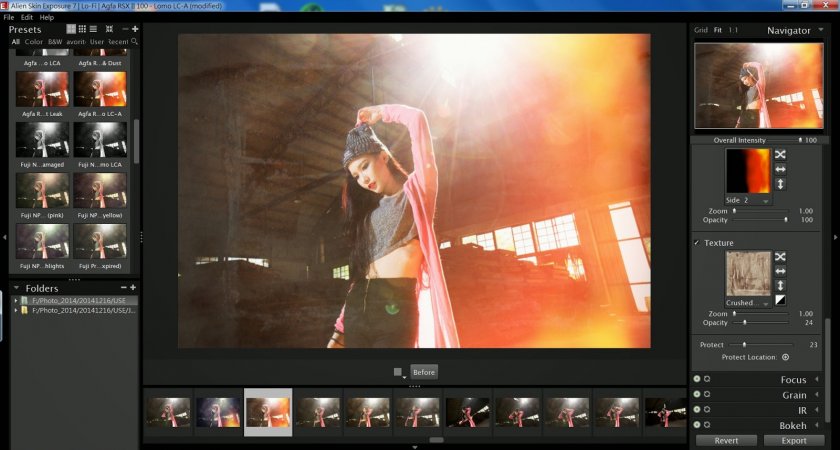Toggle the Focus panel on/off

click(696, 380)
